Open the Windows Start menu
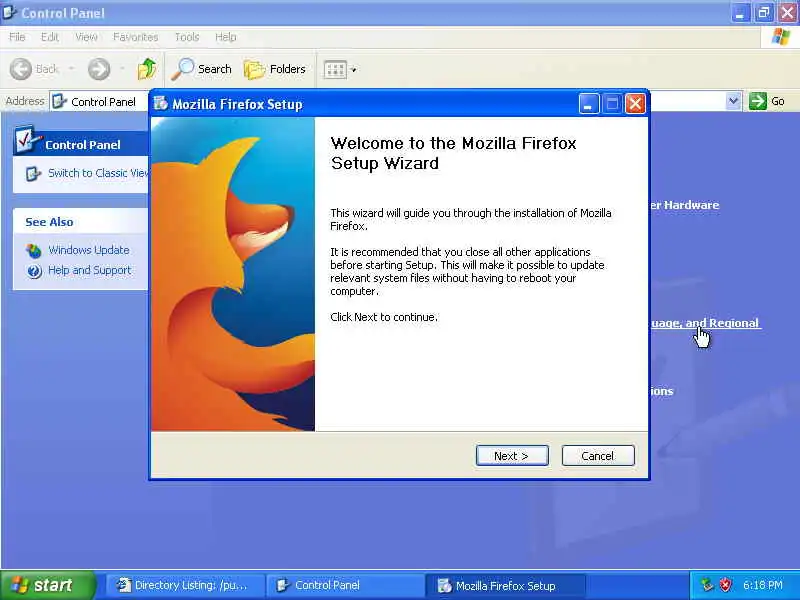800x600 pixels. (x=47, y=585)
